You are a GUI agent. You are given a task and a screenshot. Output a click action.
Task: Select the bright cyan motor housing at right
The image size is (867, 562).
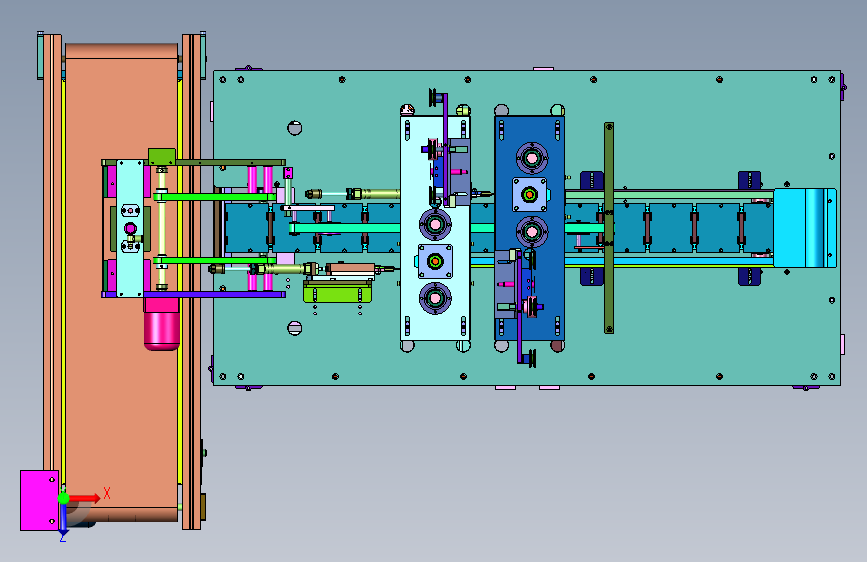[x=805, y=228]
